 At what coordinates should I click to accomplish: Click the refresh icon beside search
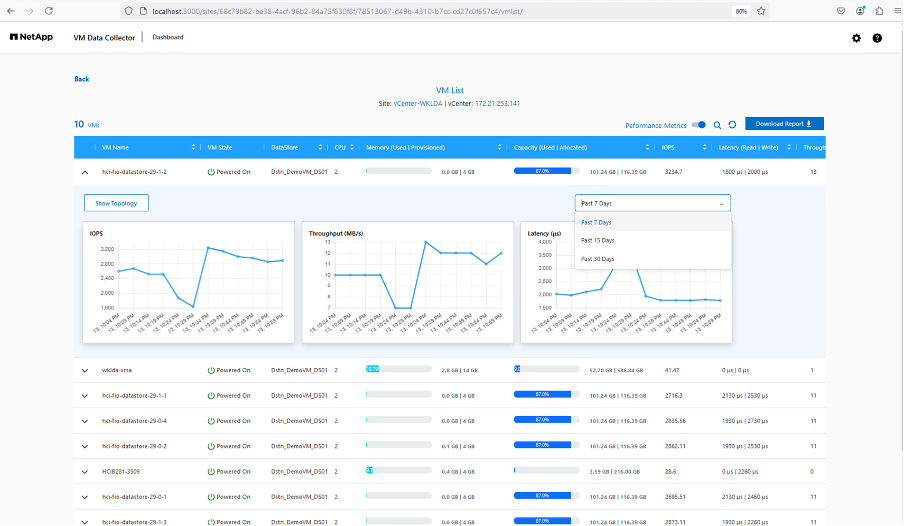pos(732,125)
